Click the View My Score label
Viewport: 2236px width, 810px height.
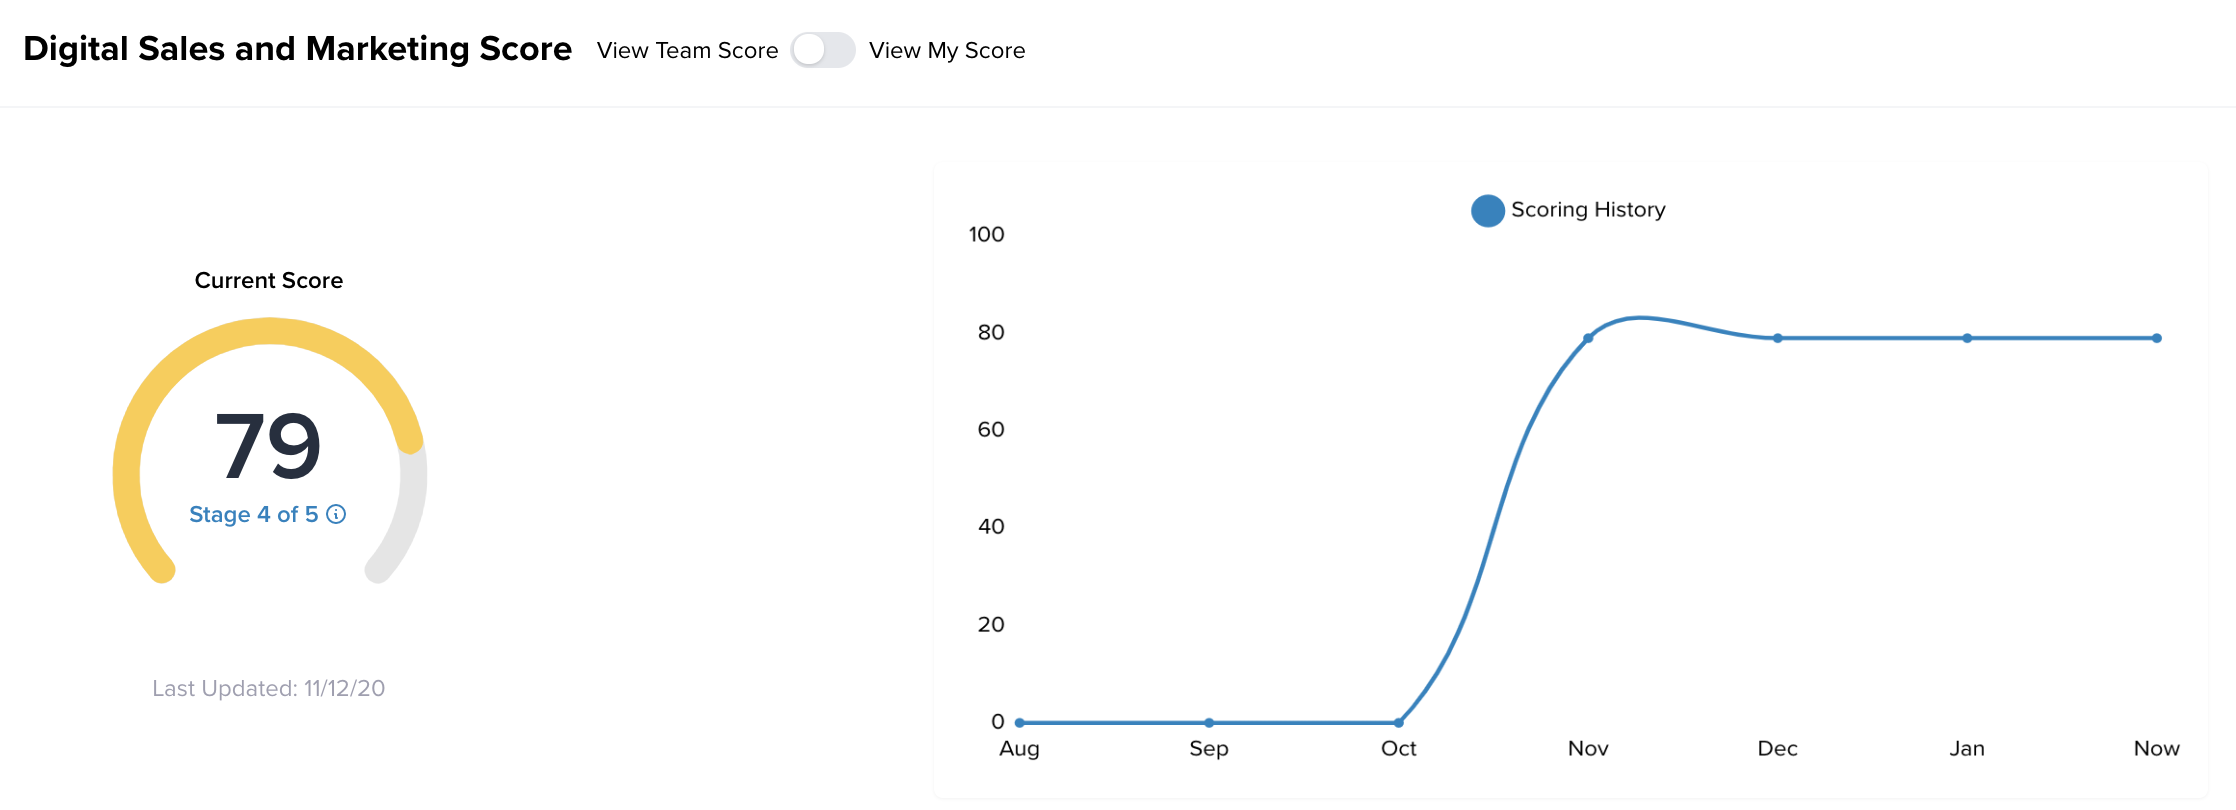click(946, 50)
